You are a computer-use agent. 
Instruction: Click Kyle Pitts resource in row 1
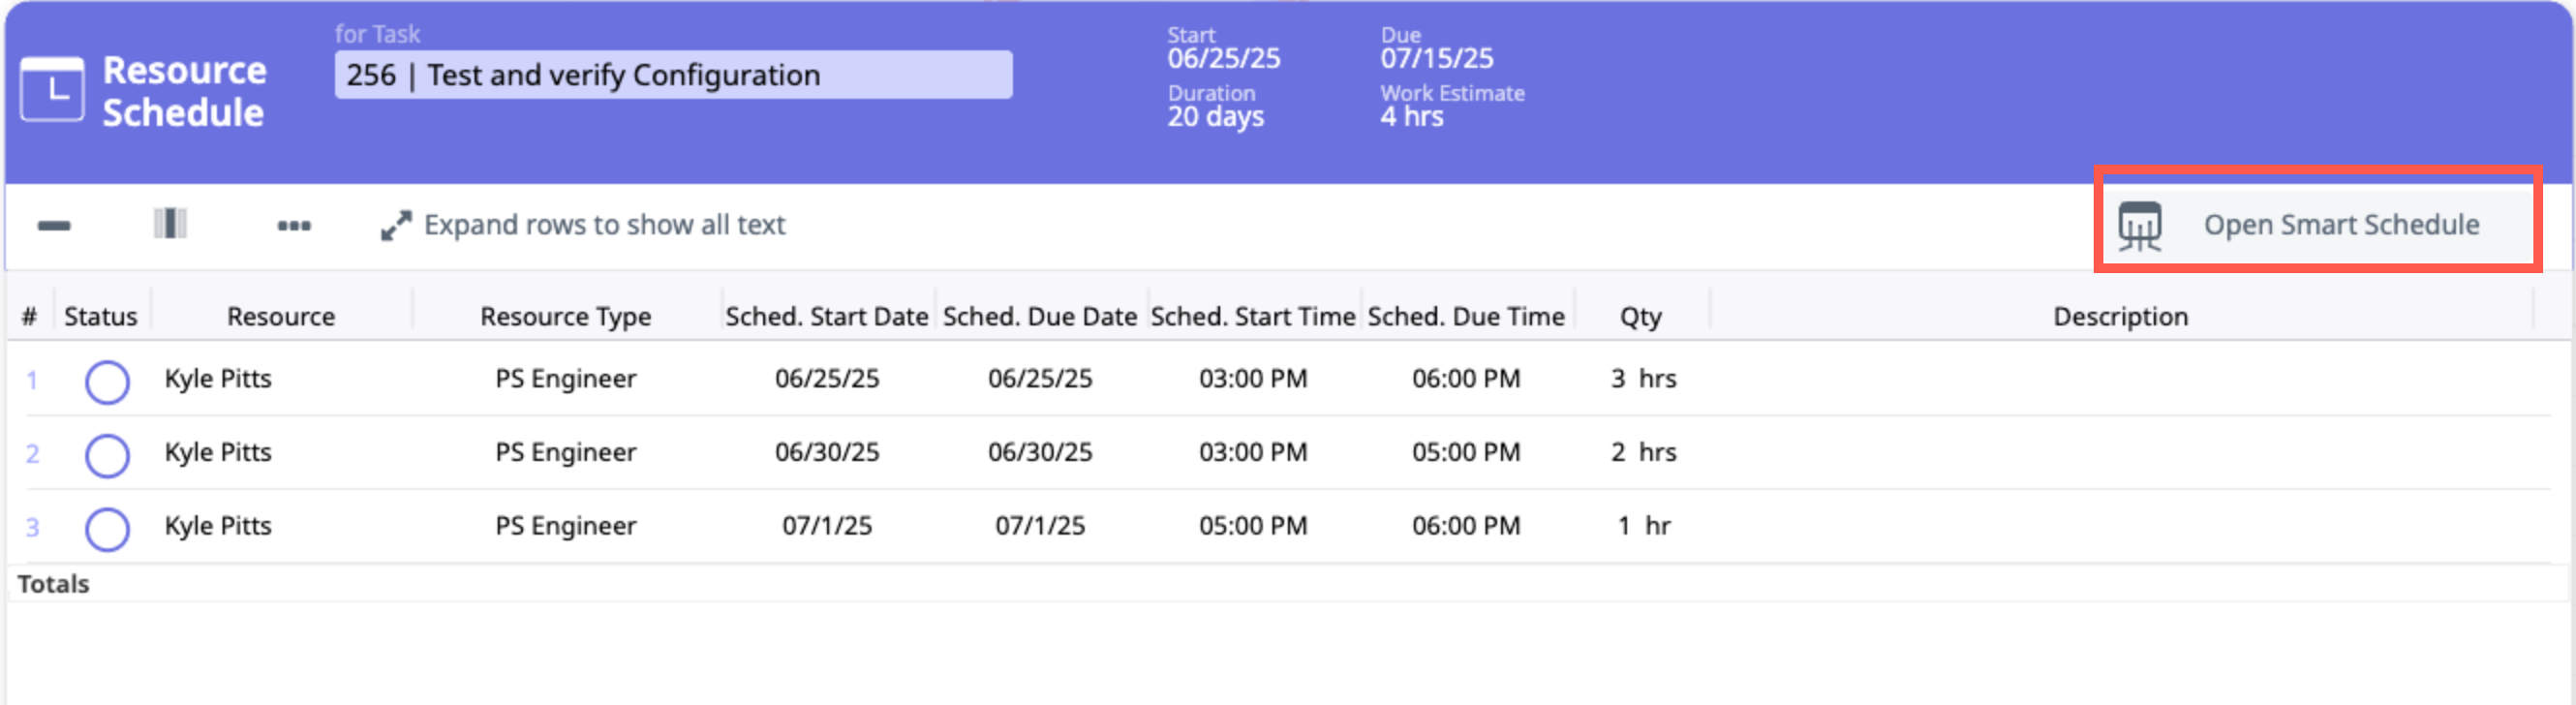click(x=218, y=378)
